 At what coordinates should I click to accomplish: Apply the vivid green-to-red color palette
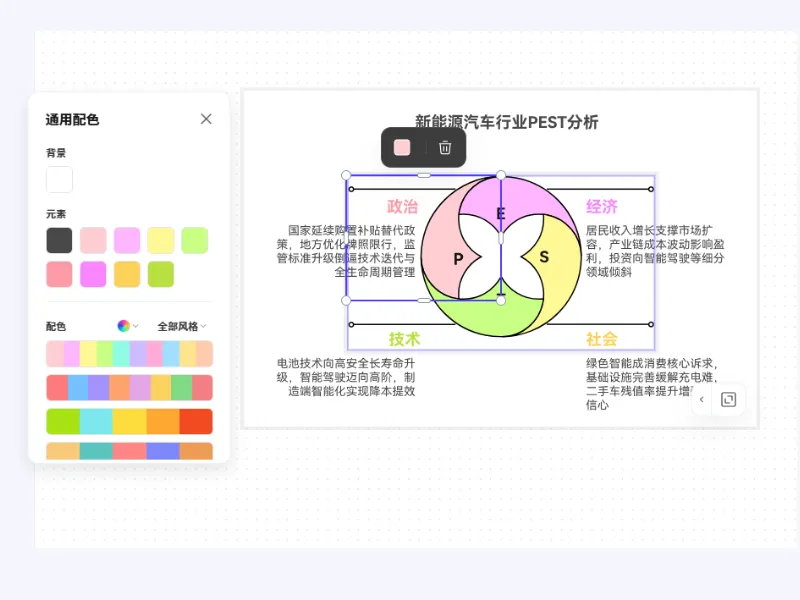click(129, 421)
